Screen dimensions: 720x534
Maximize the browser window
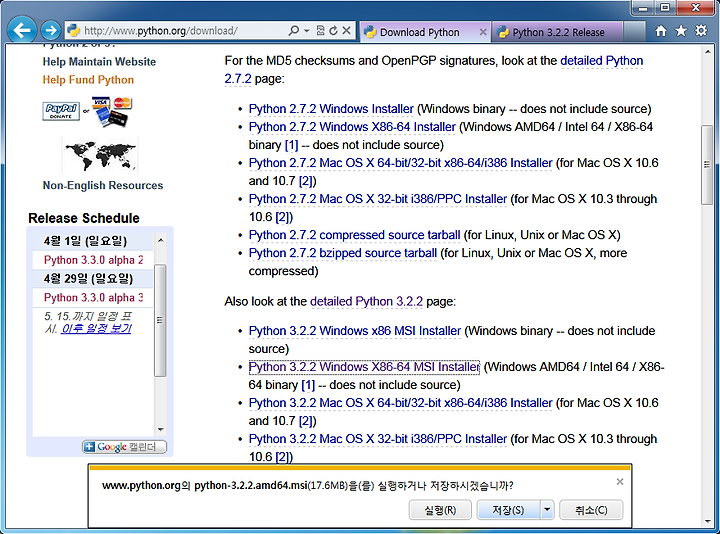click(664, 7)
